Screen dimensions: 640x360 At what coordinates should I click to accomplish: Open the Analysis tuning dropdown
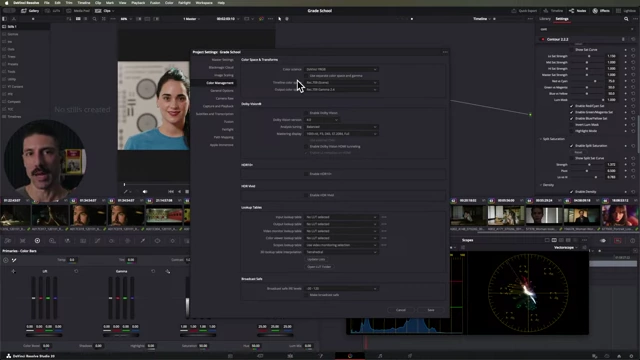coord(341,127)
